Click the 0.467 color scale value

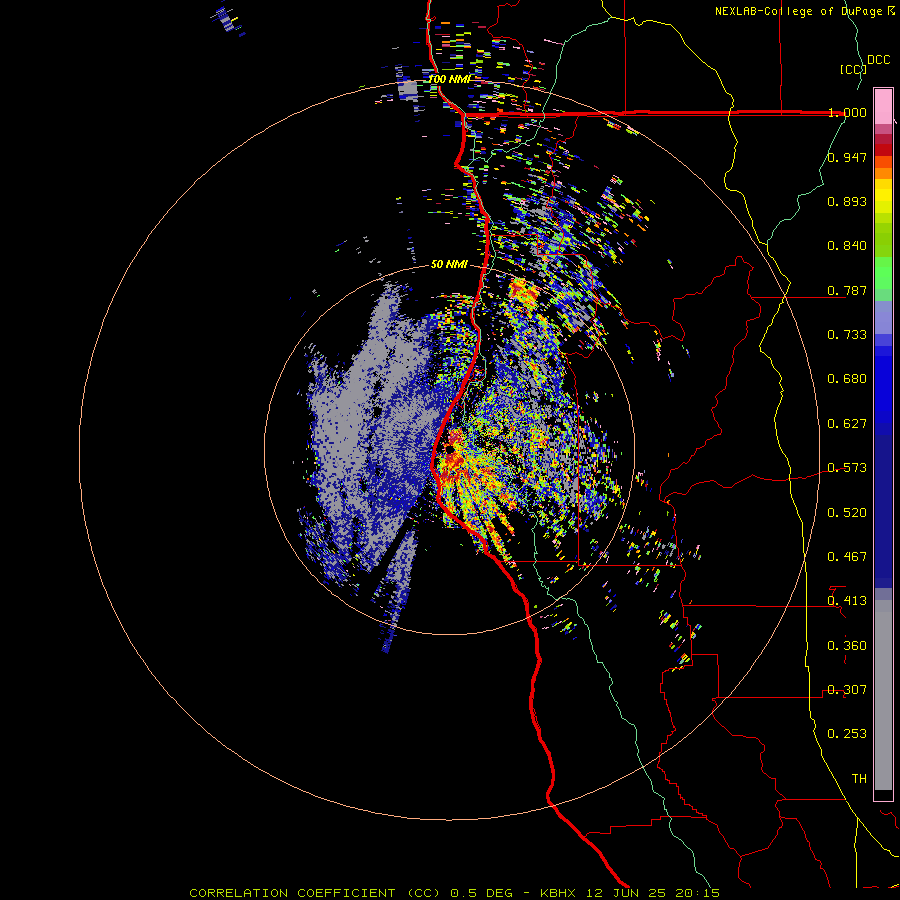point(847,557)
